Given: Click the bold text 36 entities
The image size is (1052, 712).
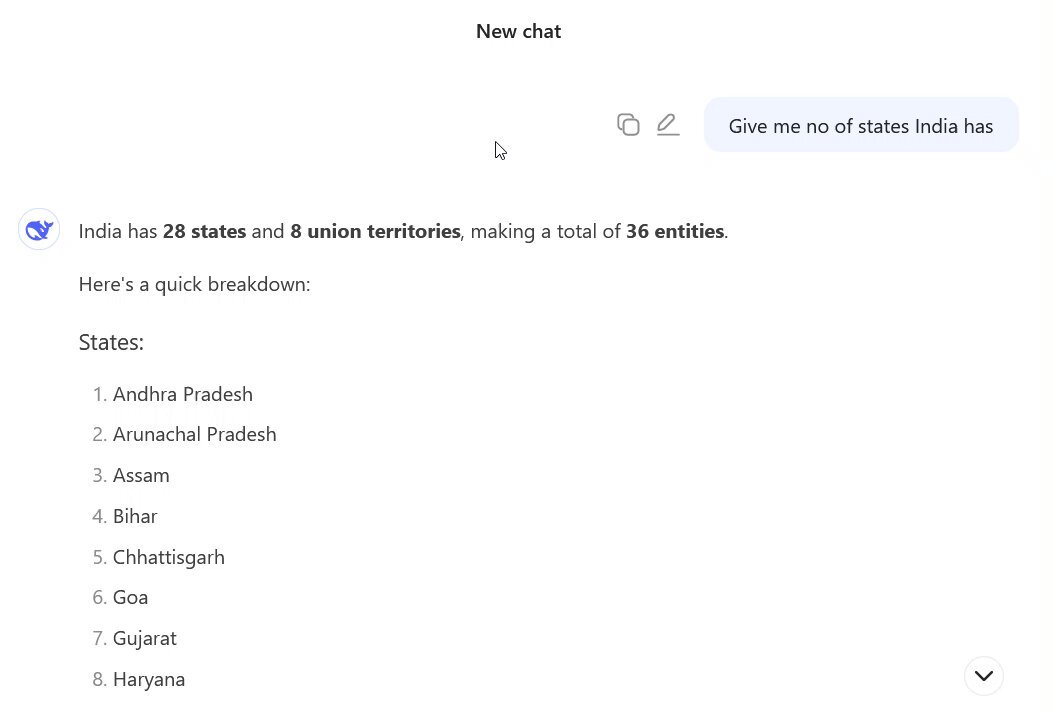Looking at the screenshot, I should point(675,232).
